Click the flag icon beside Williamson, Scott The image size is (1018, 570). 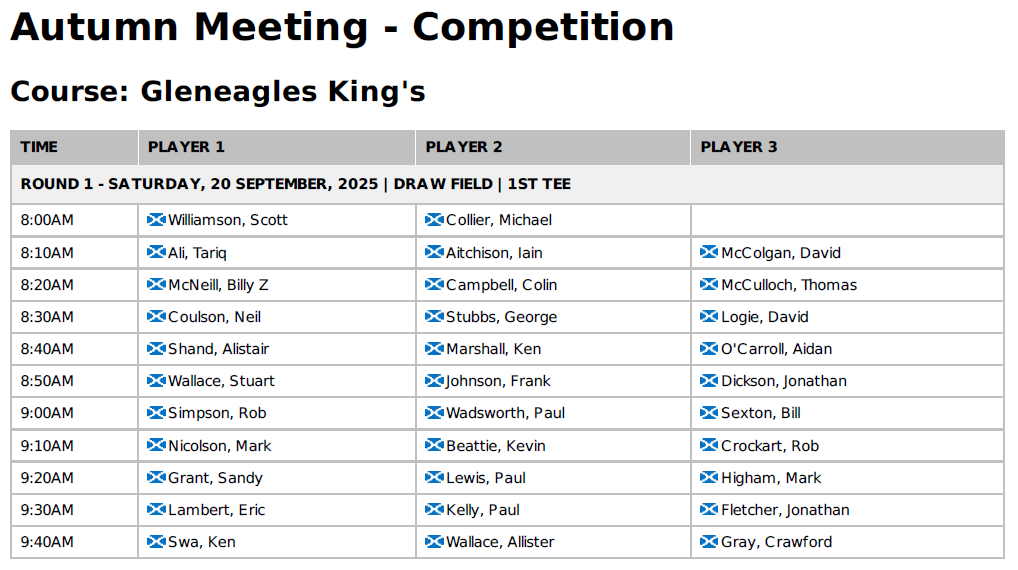[x=156, y=219]
